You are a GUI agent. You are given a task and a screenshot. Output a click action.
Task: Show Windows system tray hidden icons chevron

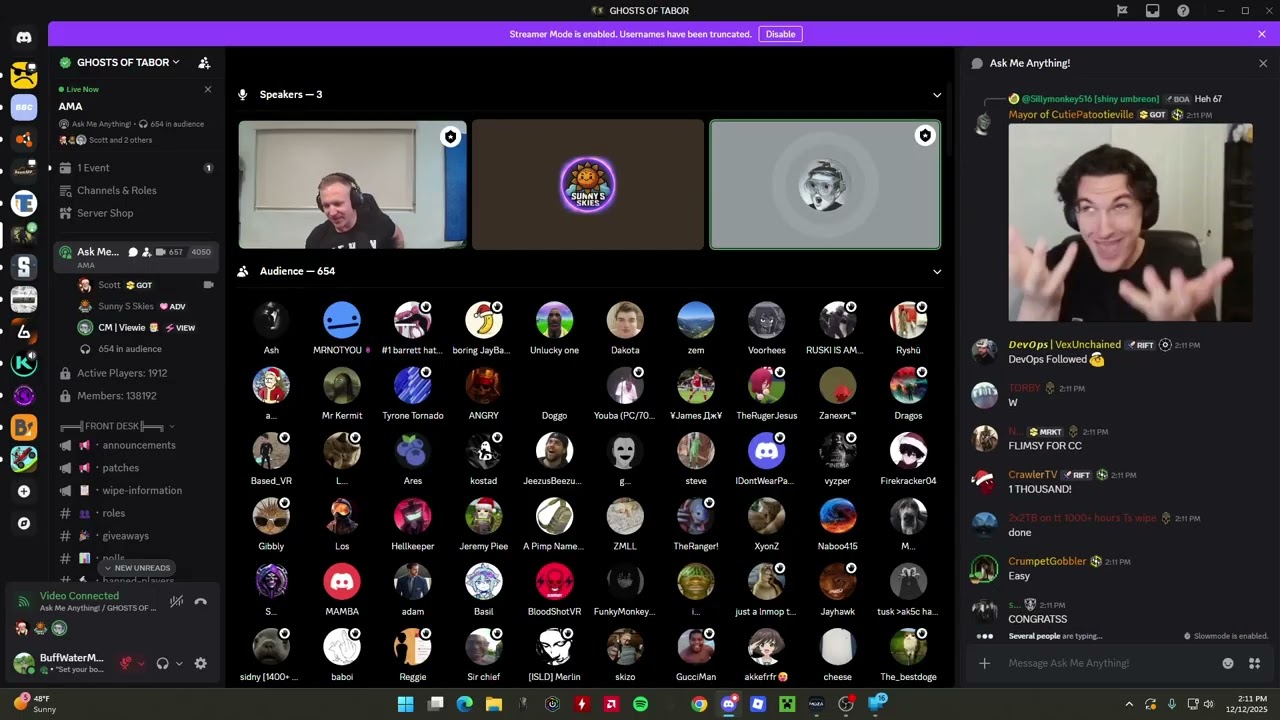[x=1129, y=704]
